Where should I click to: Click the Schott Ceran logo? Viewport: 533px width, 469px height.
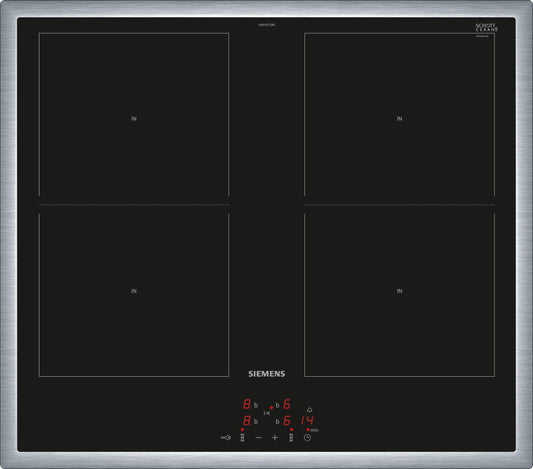[486, 28]
